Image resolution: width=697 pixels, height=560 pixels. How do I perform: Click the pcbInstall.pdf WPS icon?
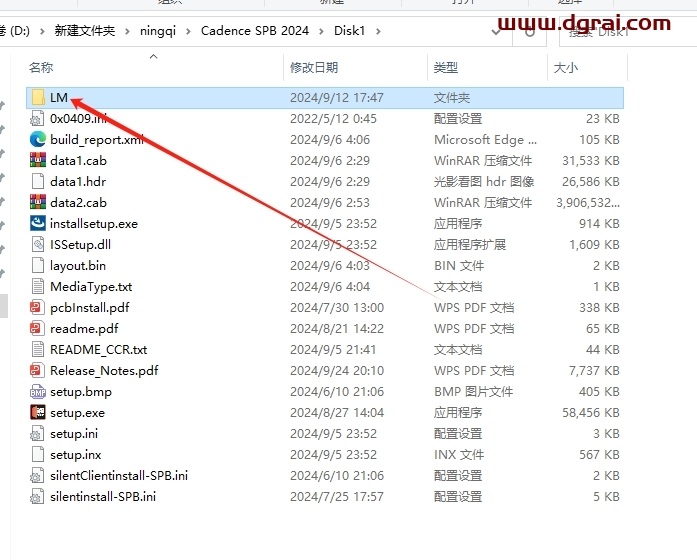coord(37,308)
